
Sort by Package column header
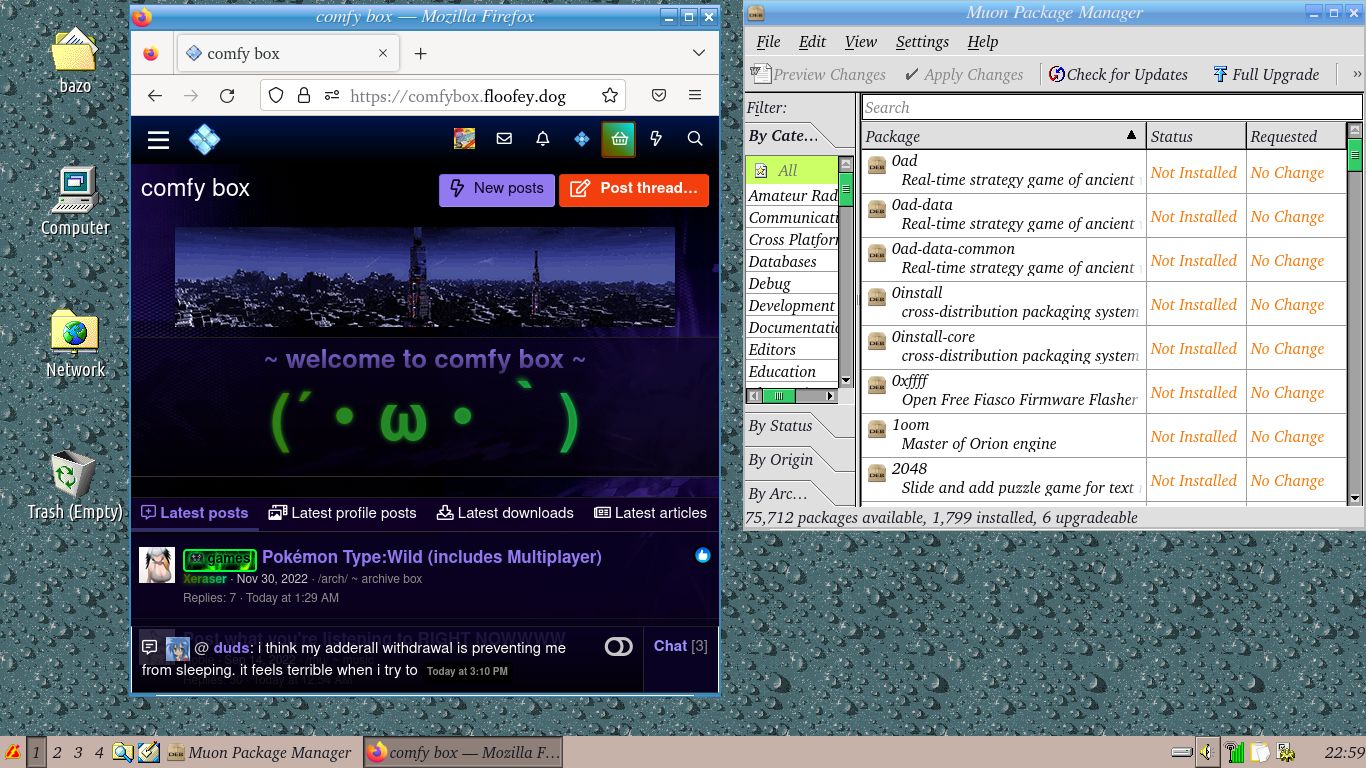[1003, 136]
